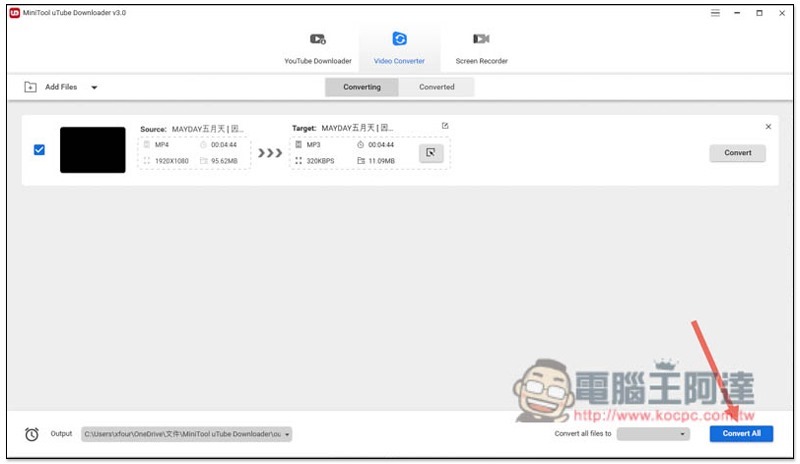Click the Add Files folder icon

click(31, 87)
